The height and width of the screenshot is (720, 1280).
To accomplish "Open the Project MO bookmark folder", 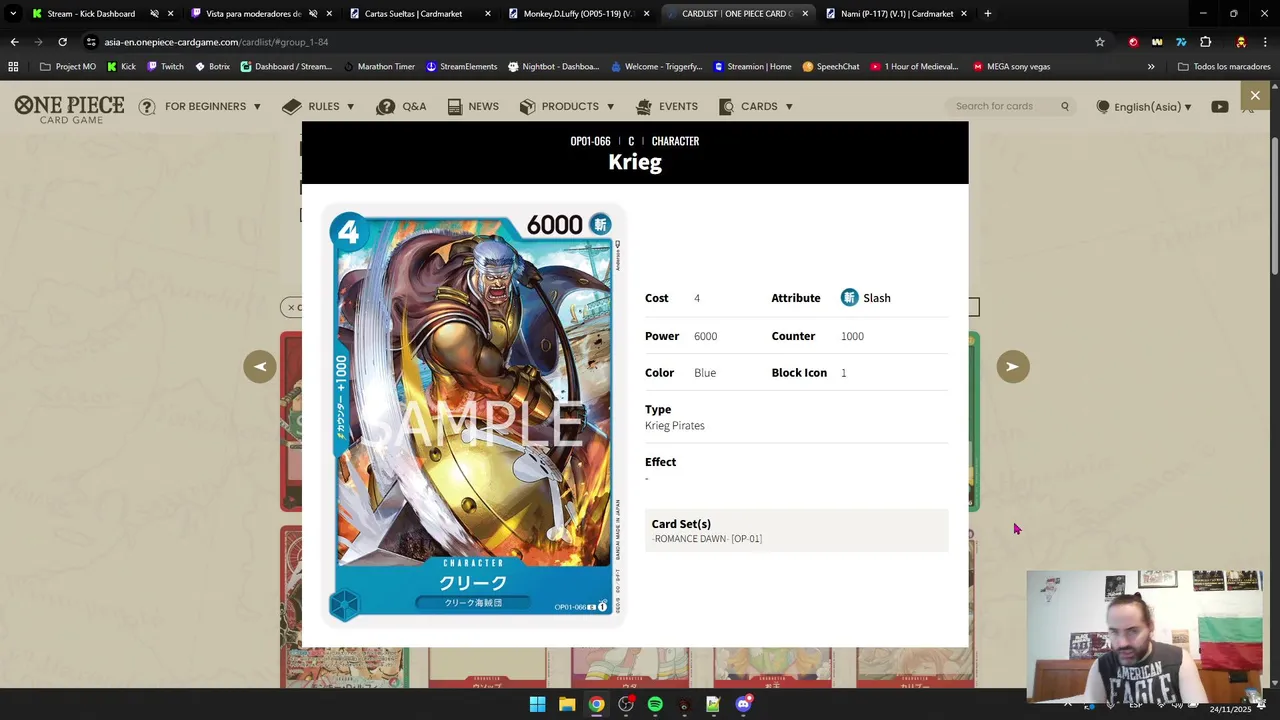I will tap(68, 67).
